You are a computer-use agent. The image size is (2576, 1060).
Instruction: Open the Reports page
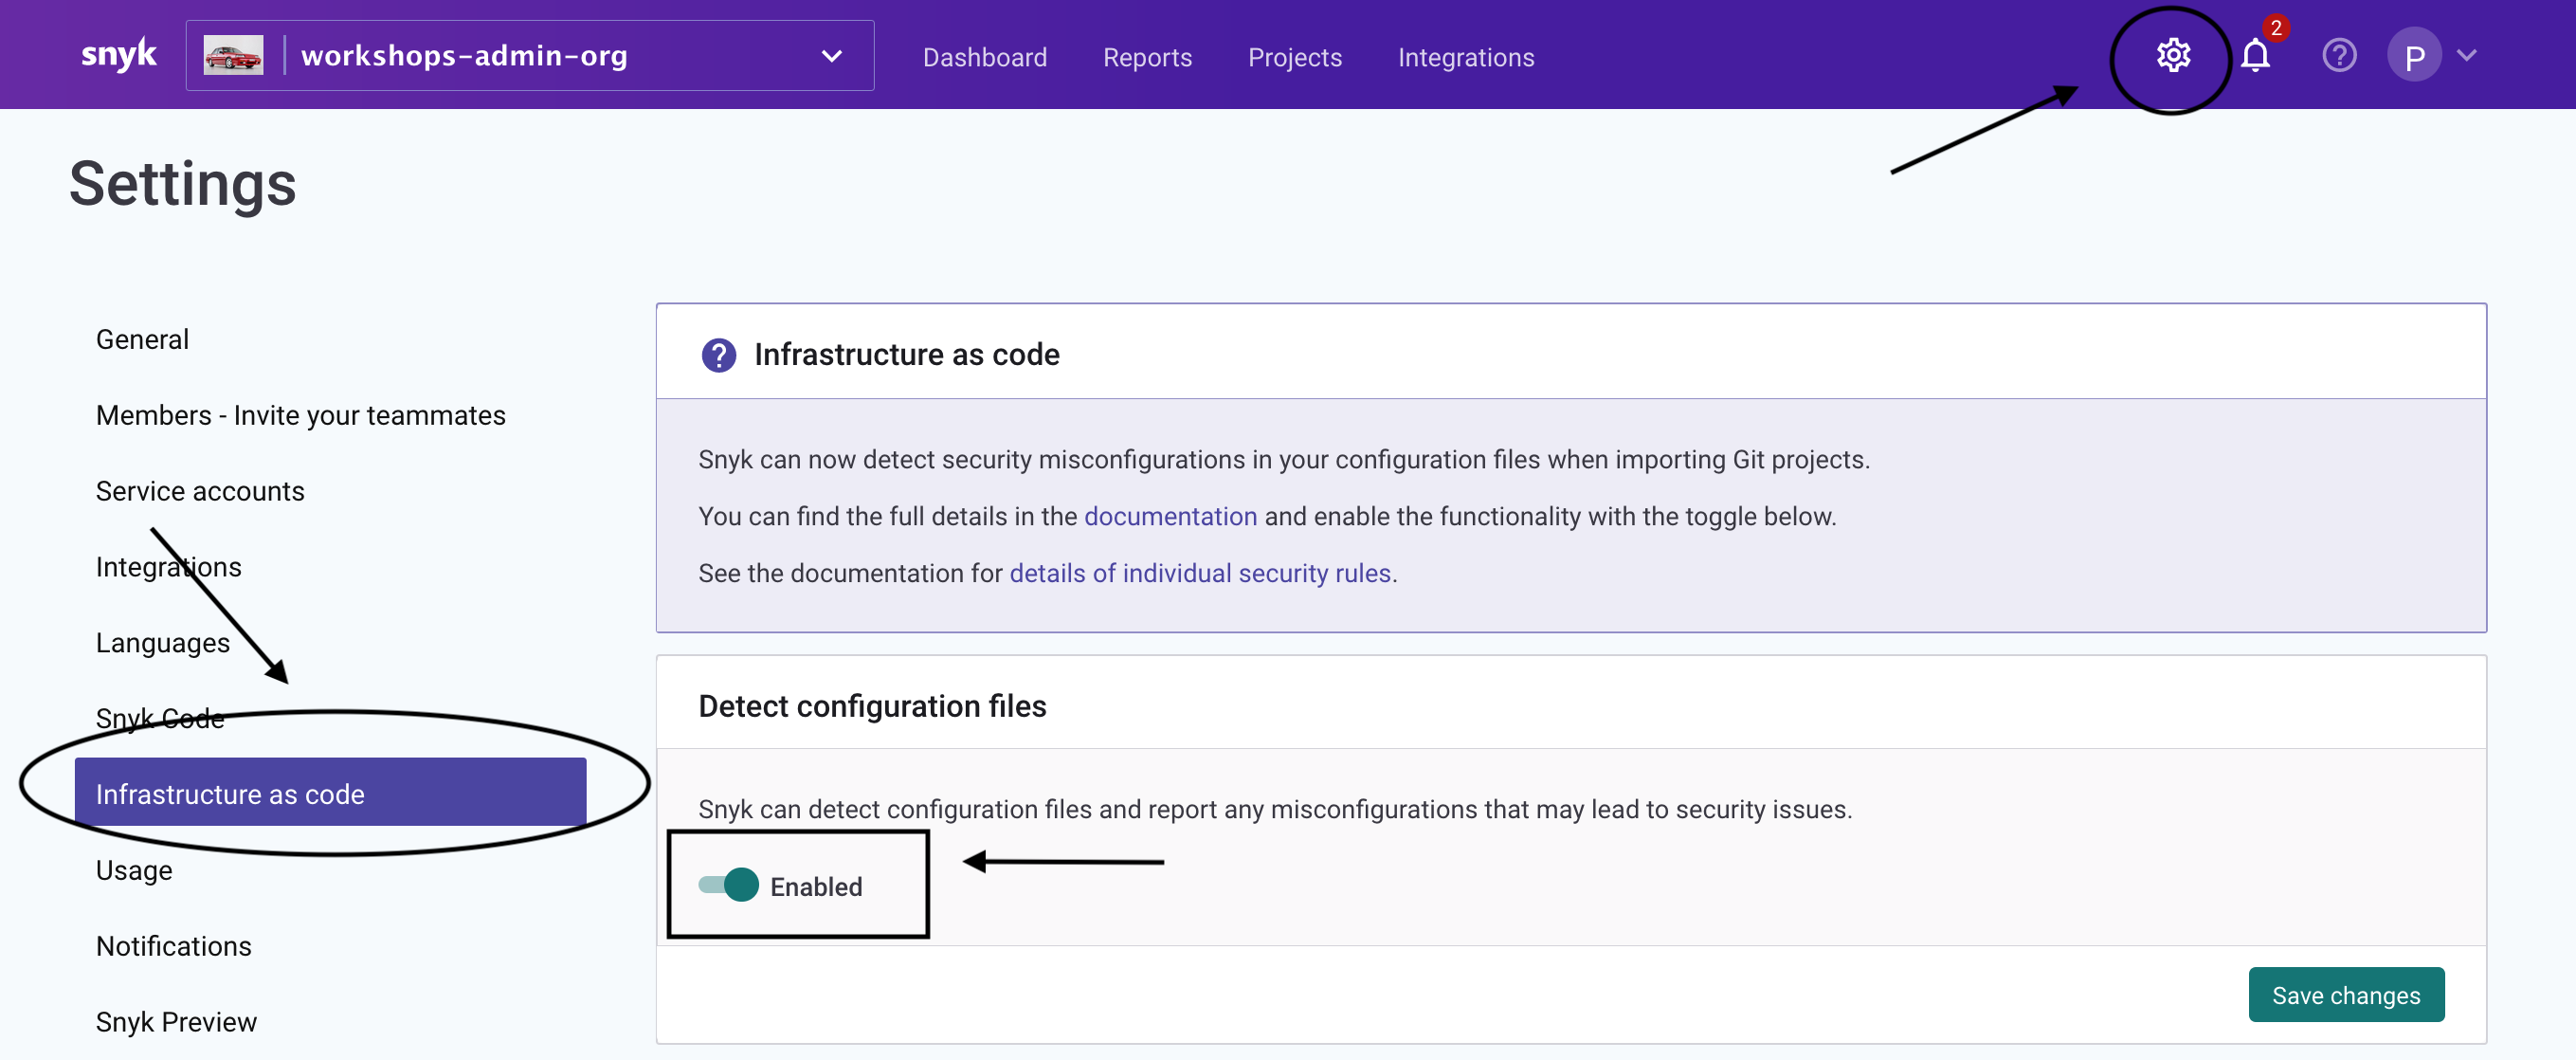pyautogui.click(x=1147, y=58)
